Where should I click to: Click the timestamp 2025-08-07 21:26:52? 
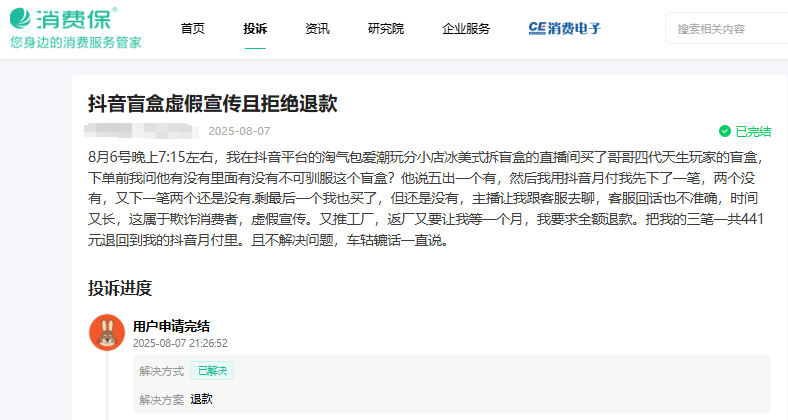180,343
